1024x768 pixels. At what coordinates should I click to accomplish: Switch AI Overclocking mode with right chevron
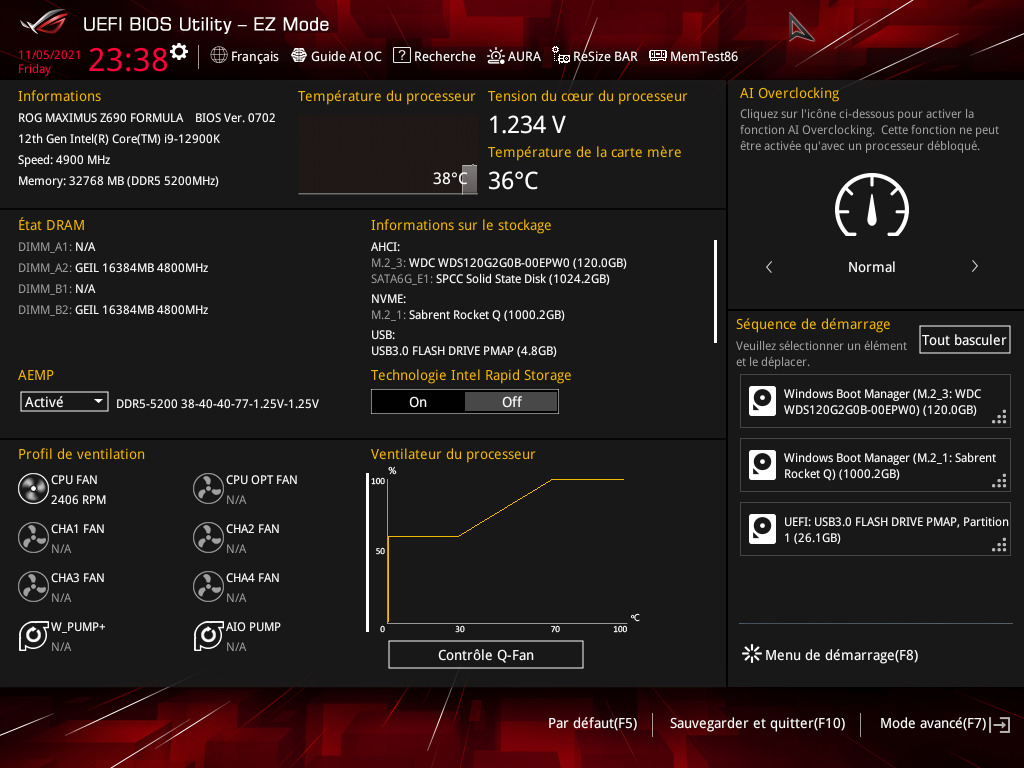click(x=974, y=266)
